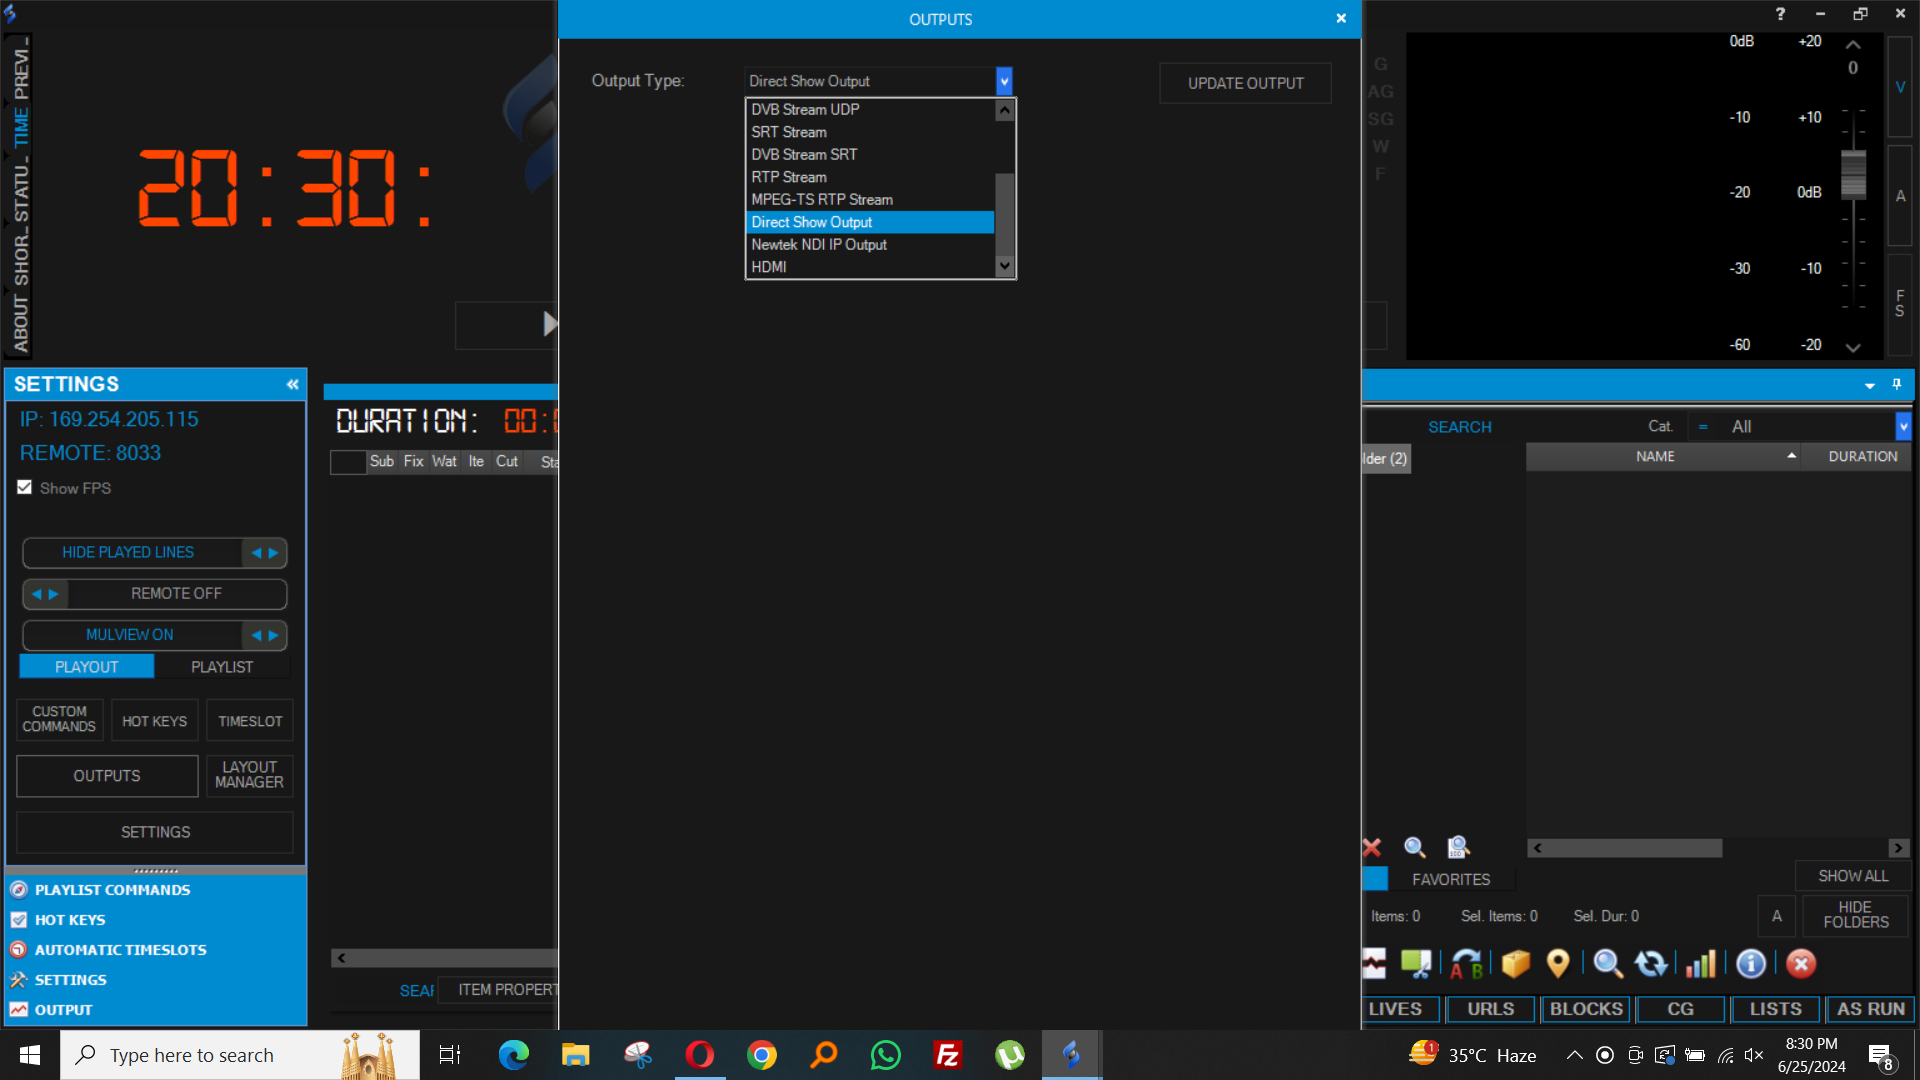Toggle Mulview On arrows switch
Screen dimensions: 1920x1080
265,635
